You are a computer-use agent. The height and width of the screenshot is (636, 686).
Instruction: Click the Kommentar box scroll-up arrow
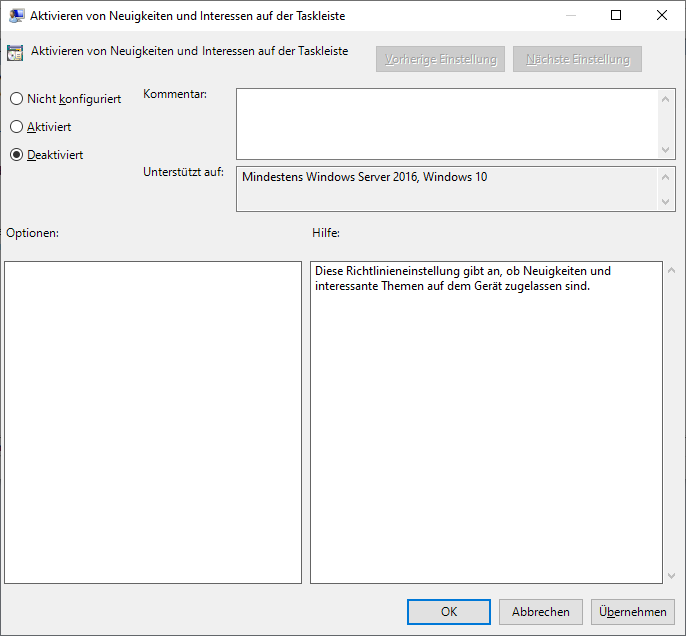click(667, 98)
